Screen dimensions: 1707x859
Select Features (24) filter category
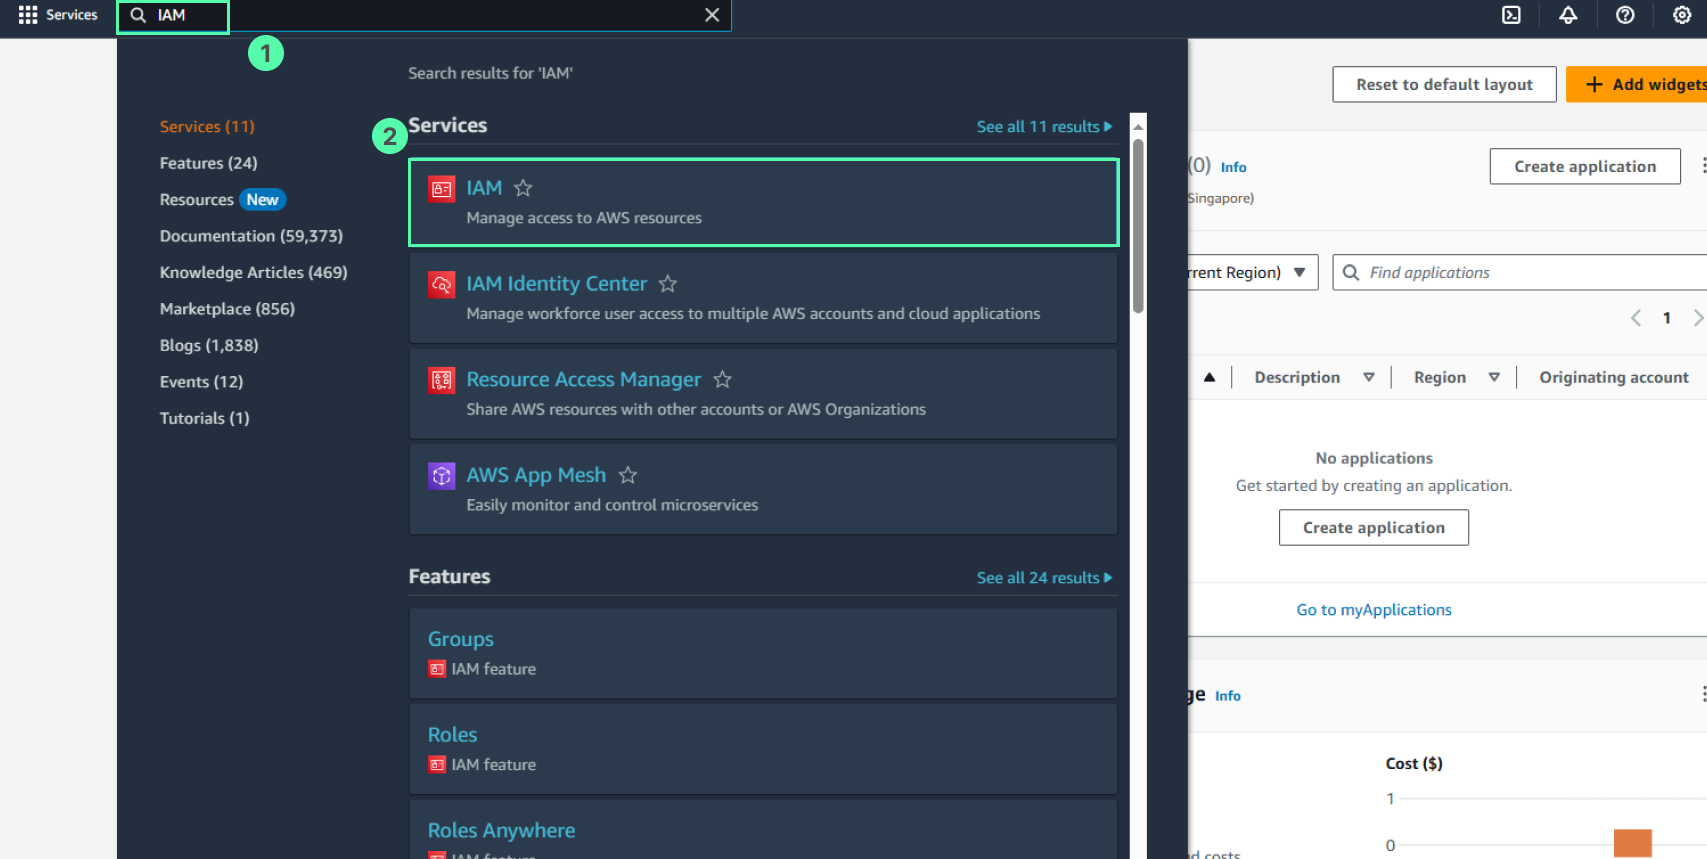tap(208, 163)
